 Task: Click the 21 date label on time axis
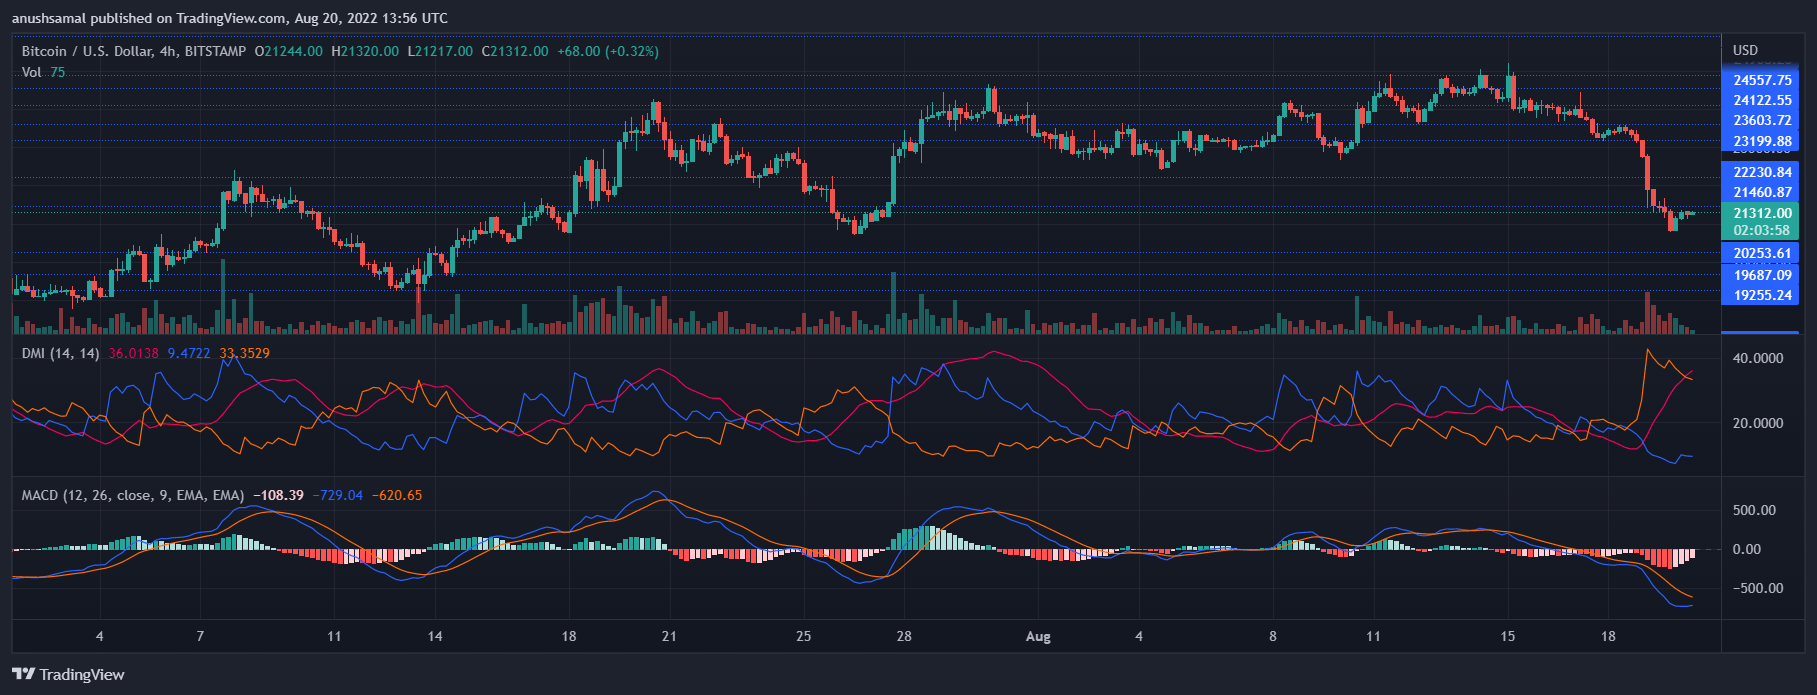(x=669, y=636)
